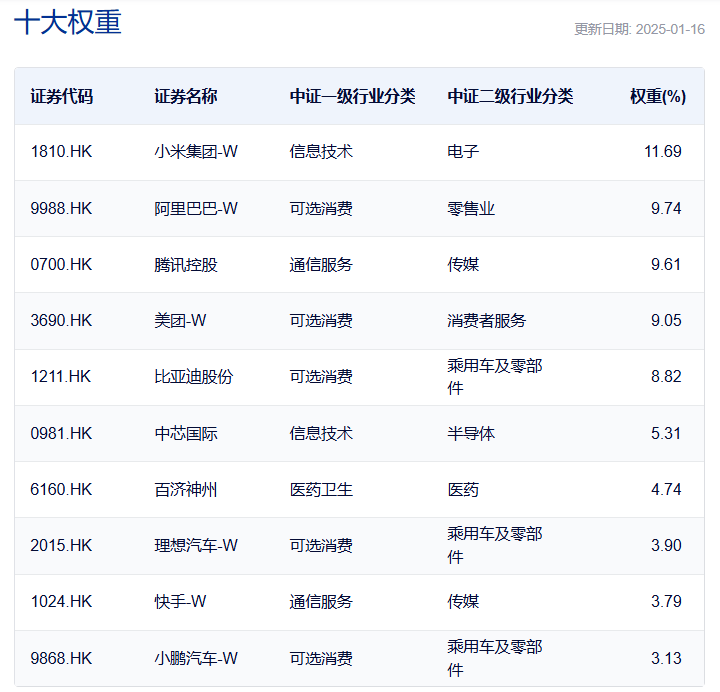Select the 比亚迪股份 name cell

[x=194, y=377]
